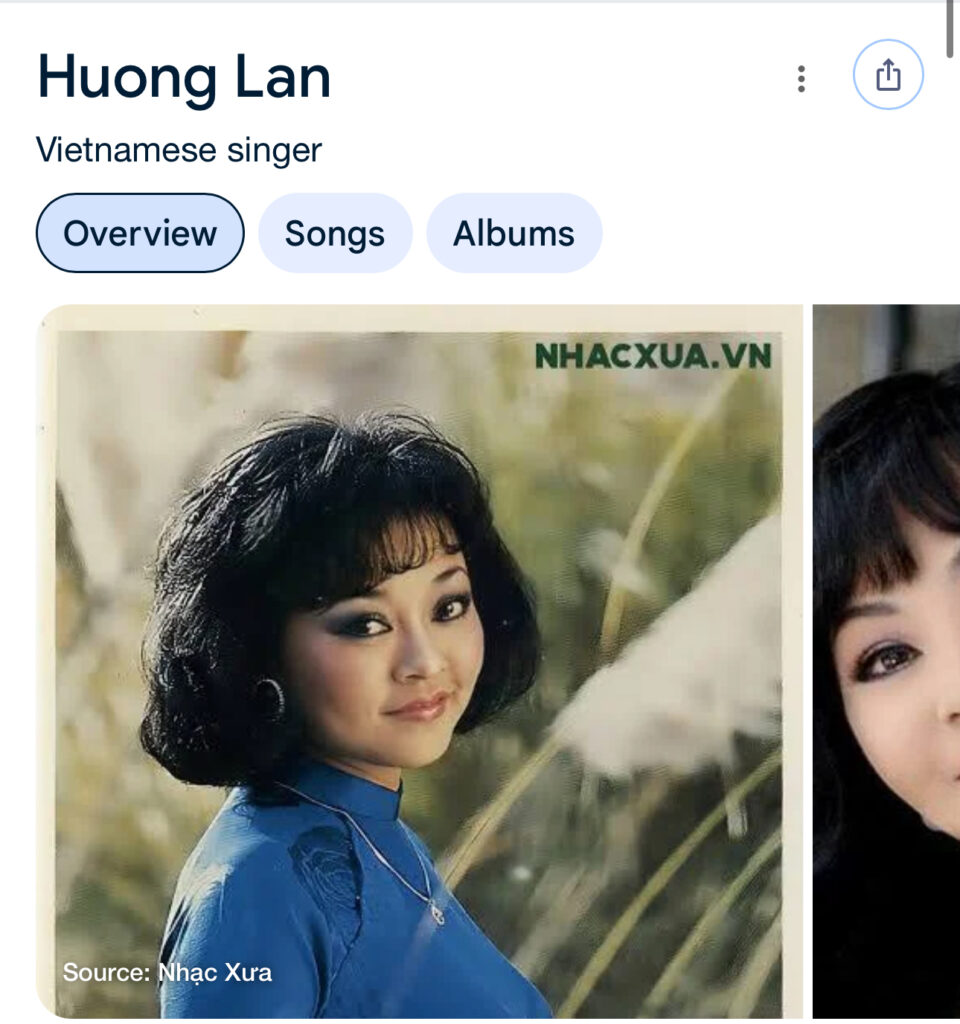Image resolution: width=960 pixels, height=1024 pixels.
Task: Click the woman's face in the first photo
Action: click(x=385, y=653)
